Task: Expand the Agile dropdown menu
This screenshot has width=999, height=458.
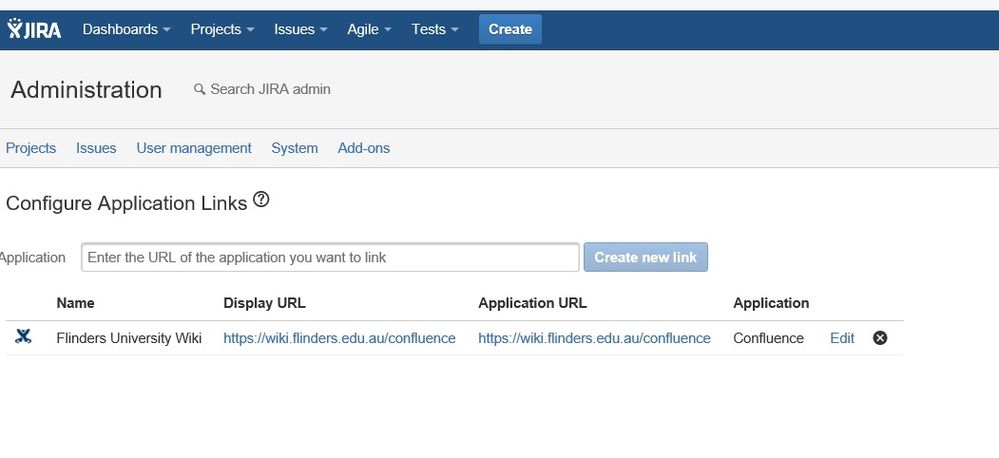Action: pyautogui.click(x=369, y=29)
